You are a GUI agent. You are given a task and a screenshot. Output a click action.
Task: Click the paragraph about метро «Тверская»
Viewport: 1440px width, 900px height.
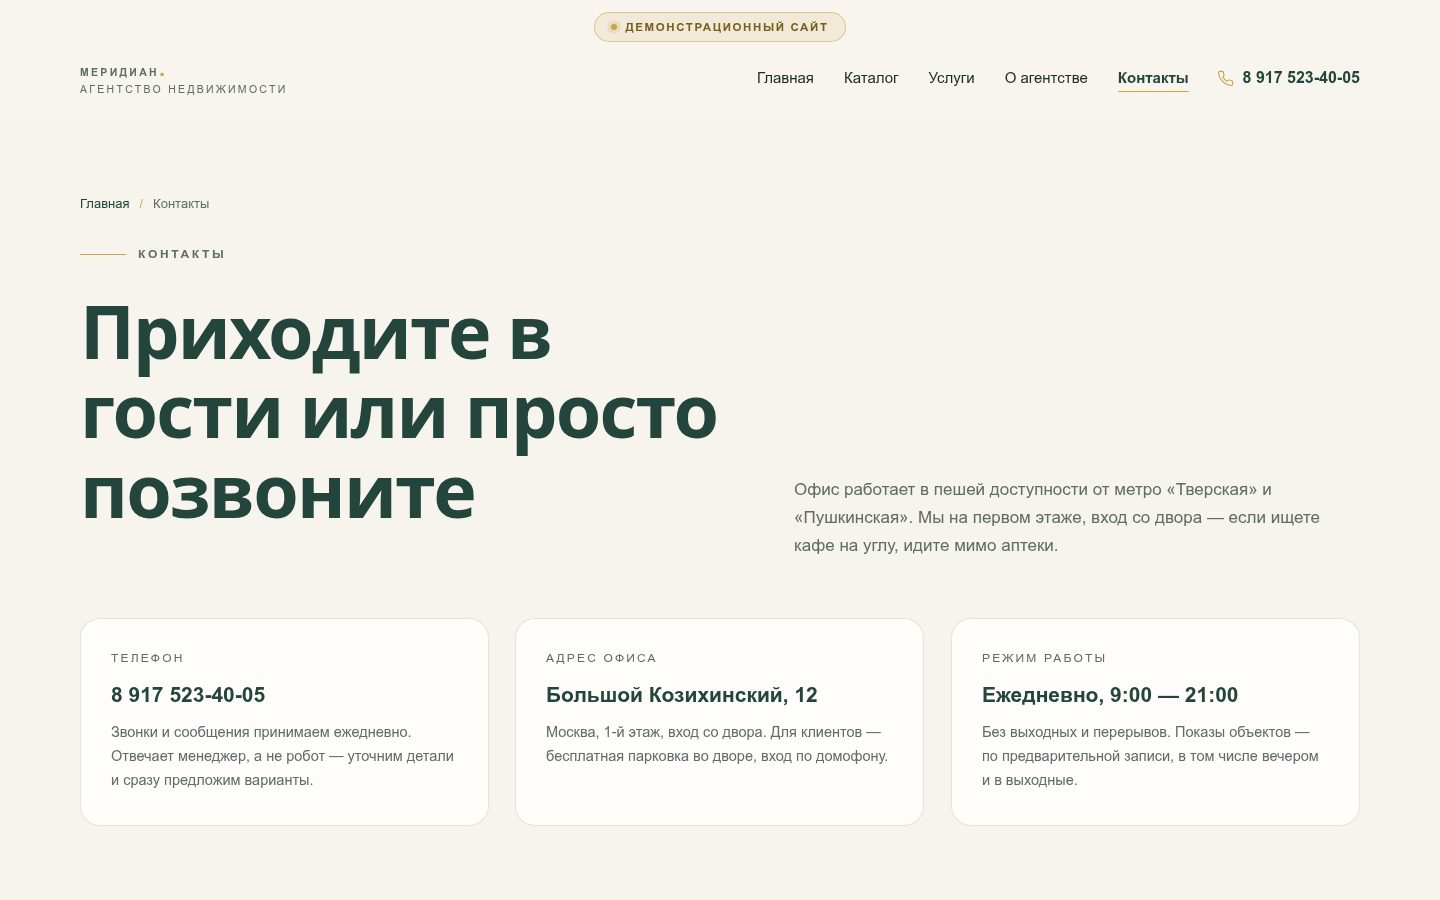point(1057,518)
